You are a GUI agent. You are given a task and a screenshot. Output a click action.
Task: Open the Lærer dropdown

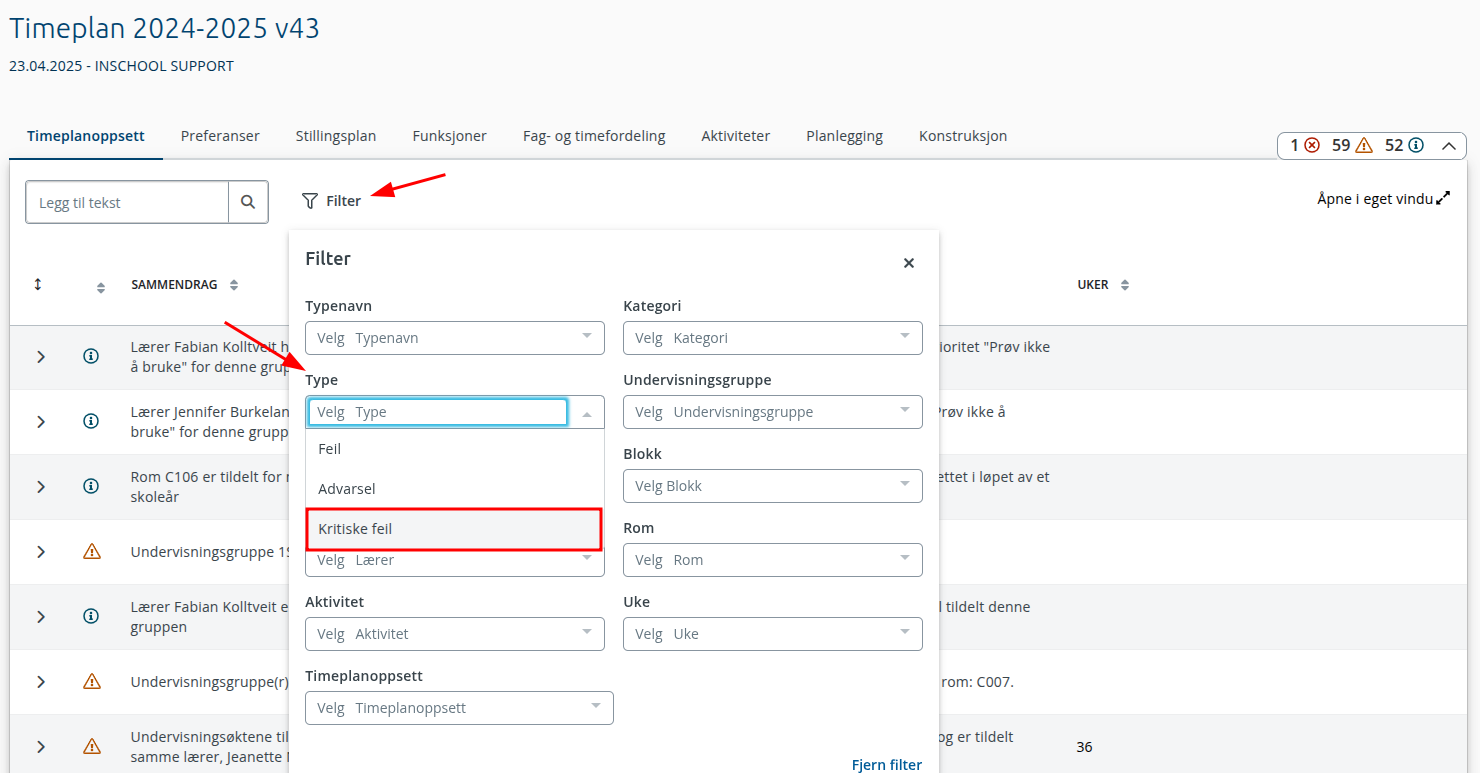[x=455, y=563]
